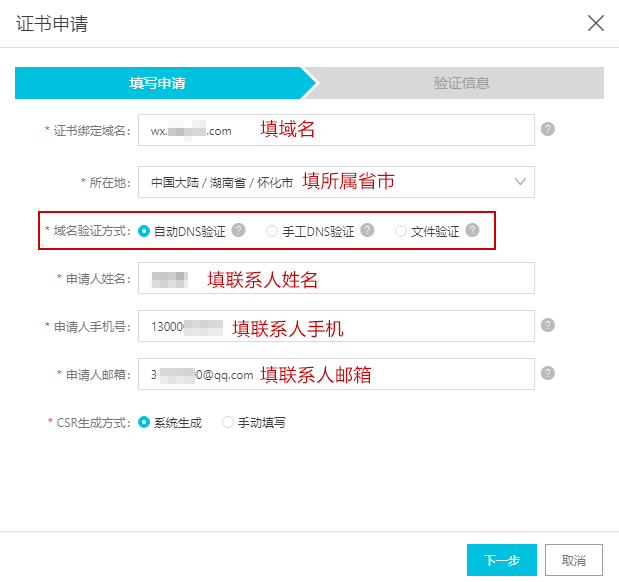Focus the 申请人姓名 input field
The image size is (619, 582).
click(x=336, y=278)
